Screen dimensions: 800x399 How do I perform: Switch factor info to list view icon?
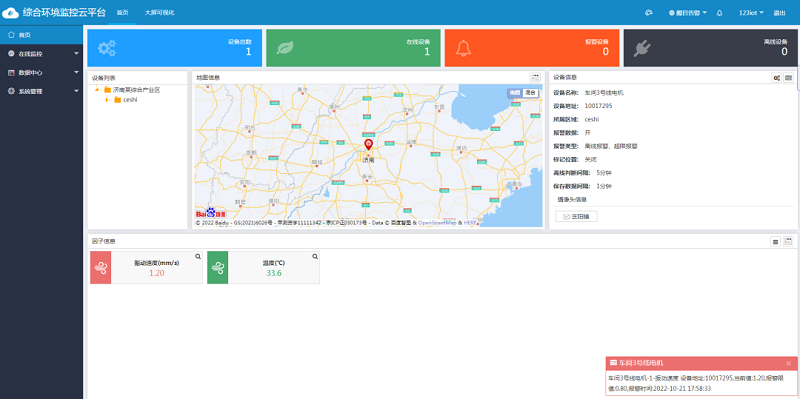point(775,241)
